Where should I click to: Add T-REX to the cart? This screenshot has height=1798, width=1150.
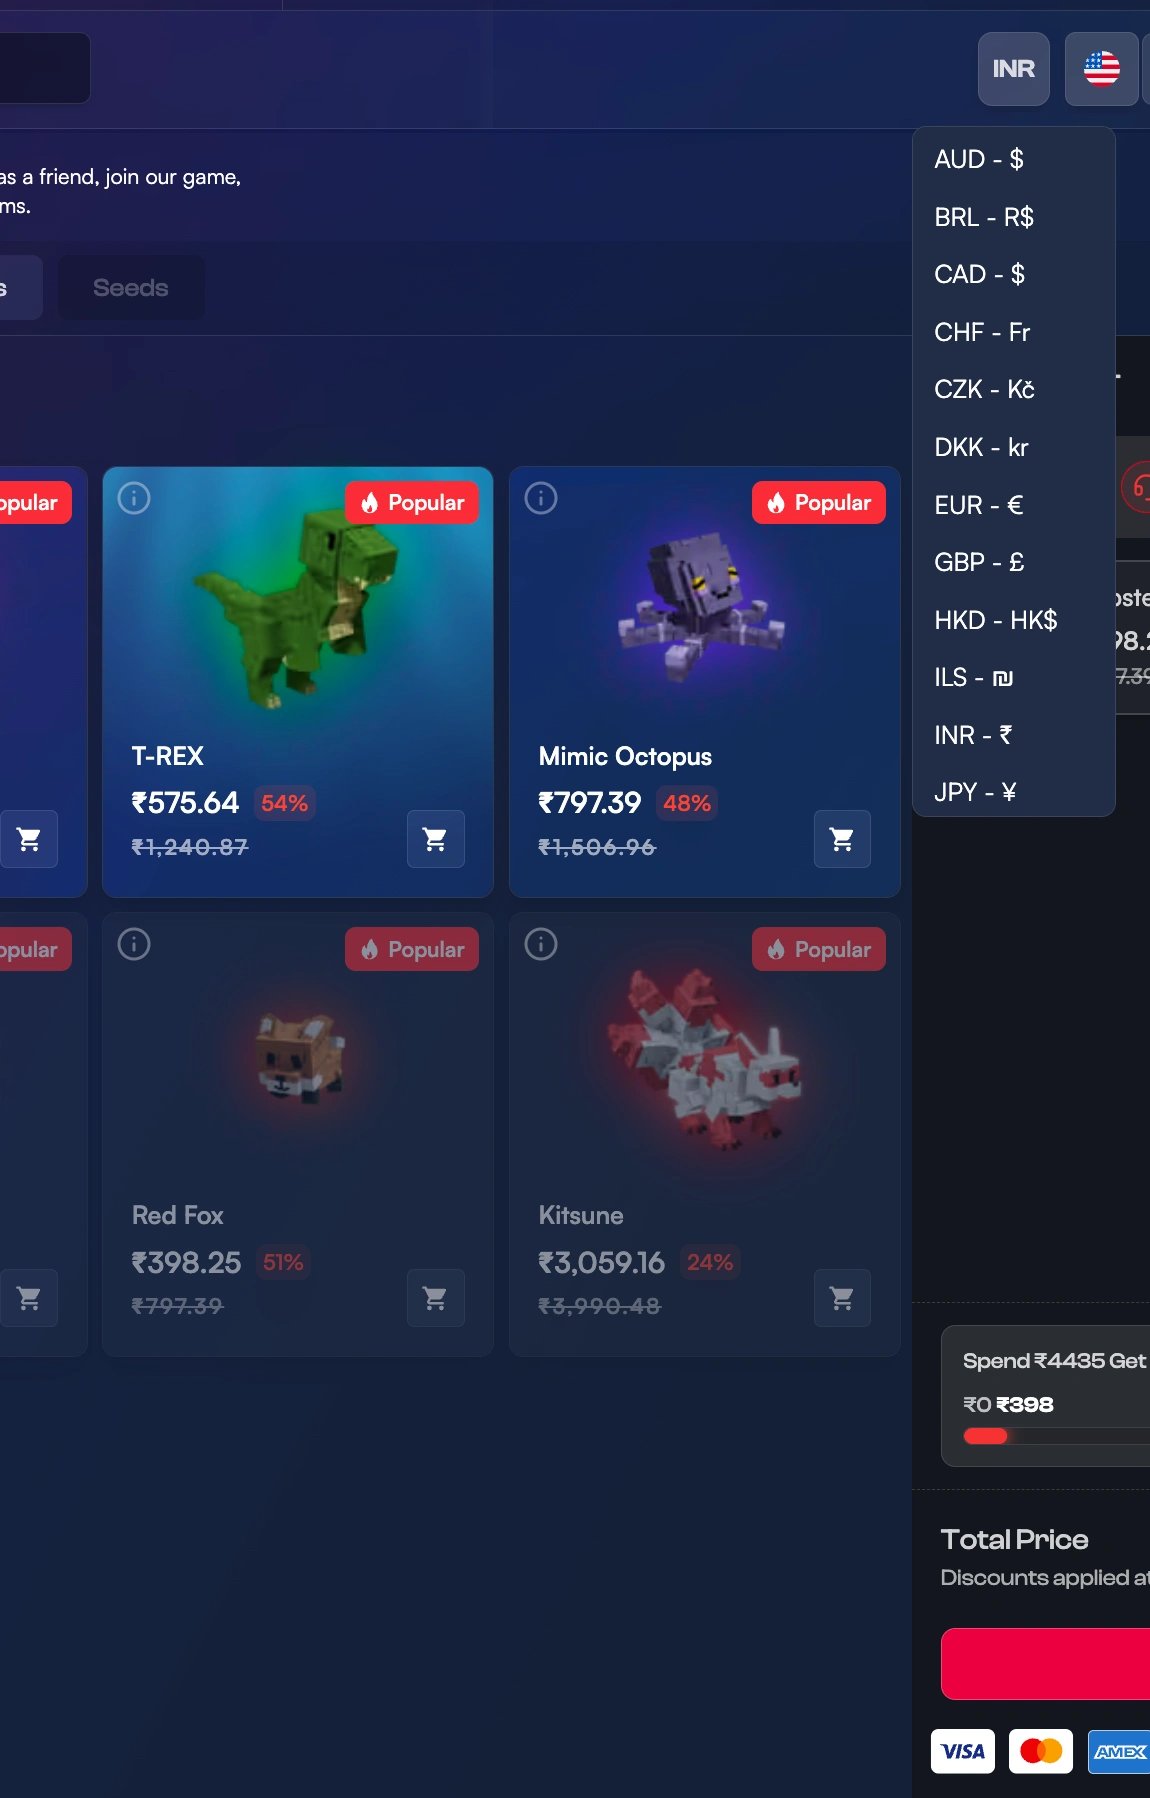pyautogui.click(x=435, y=839)
